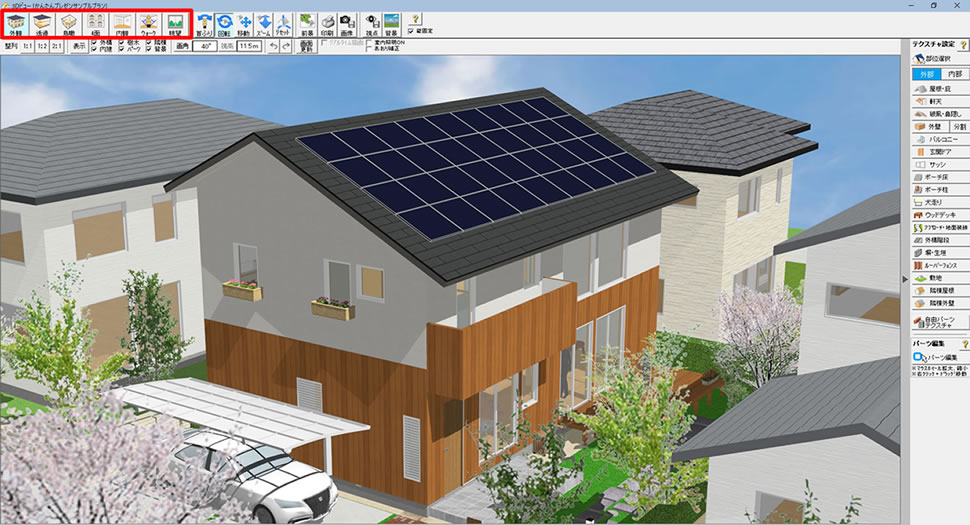Open help for テクスチャ設定 panel

pos(963,45)
